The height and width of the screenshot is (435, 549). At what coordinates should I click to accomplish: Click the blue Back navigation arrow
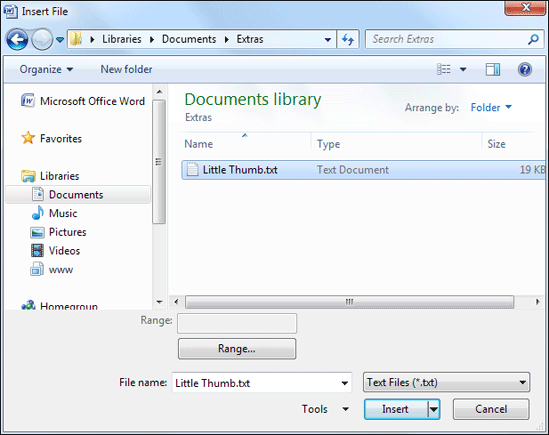(x=17, y=39)
